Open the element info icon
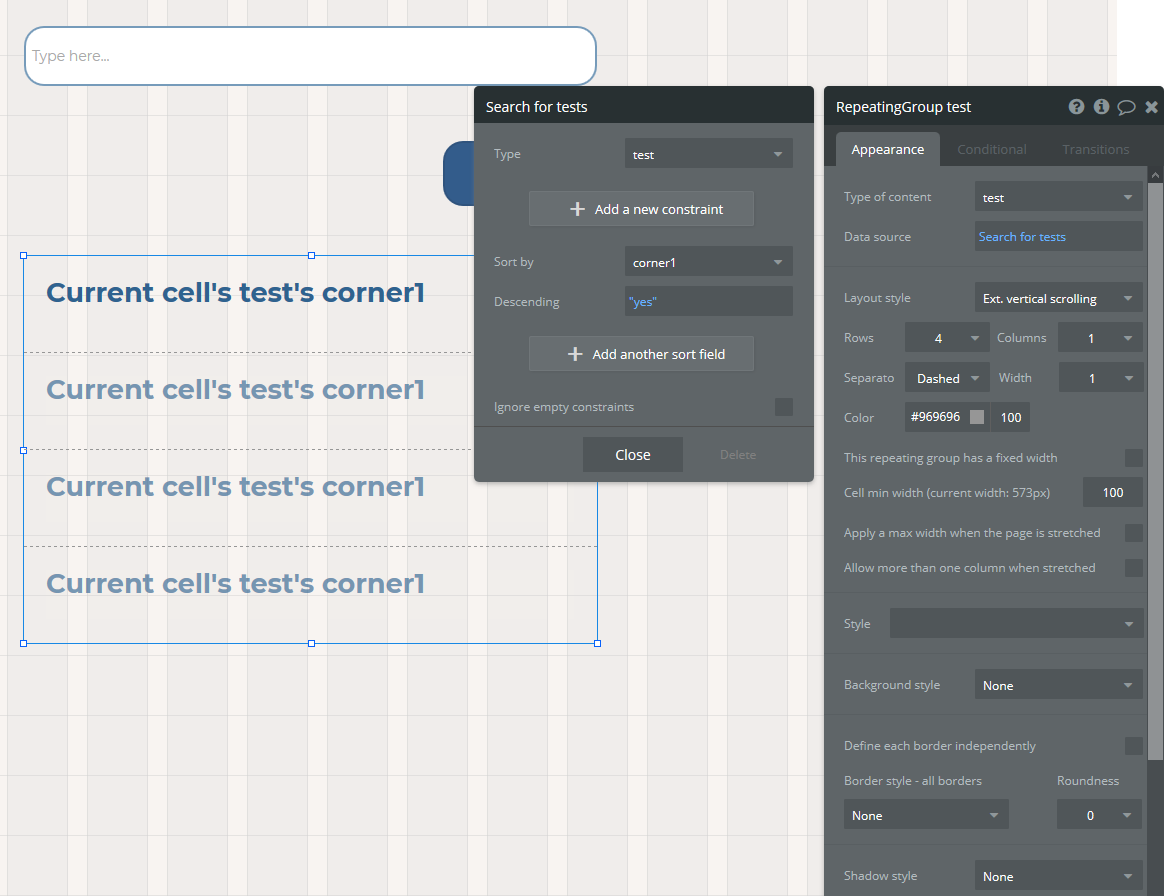The image size is (1164, 896). pyautogui.click(x=1101, y=107)
